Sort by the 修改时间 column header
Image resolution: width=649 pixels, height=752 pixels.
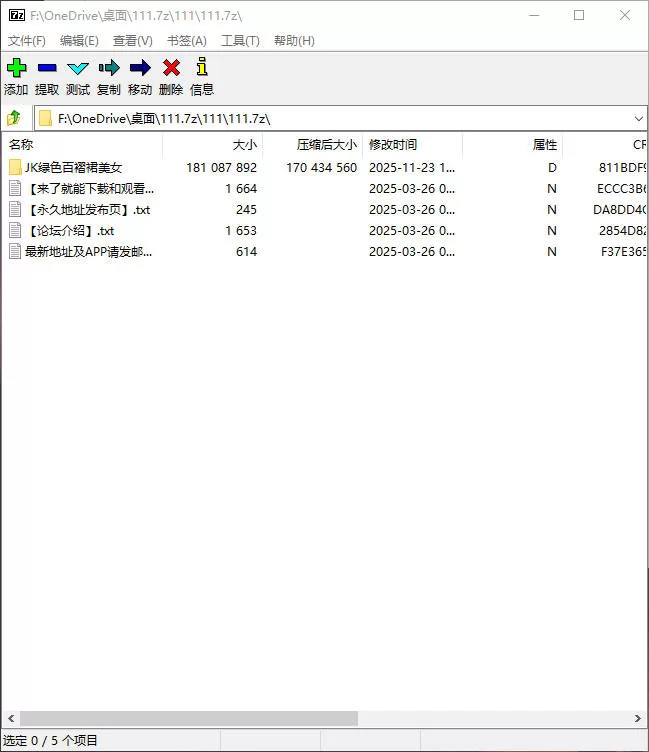click(x=413, y=145)
